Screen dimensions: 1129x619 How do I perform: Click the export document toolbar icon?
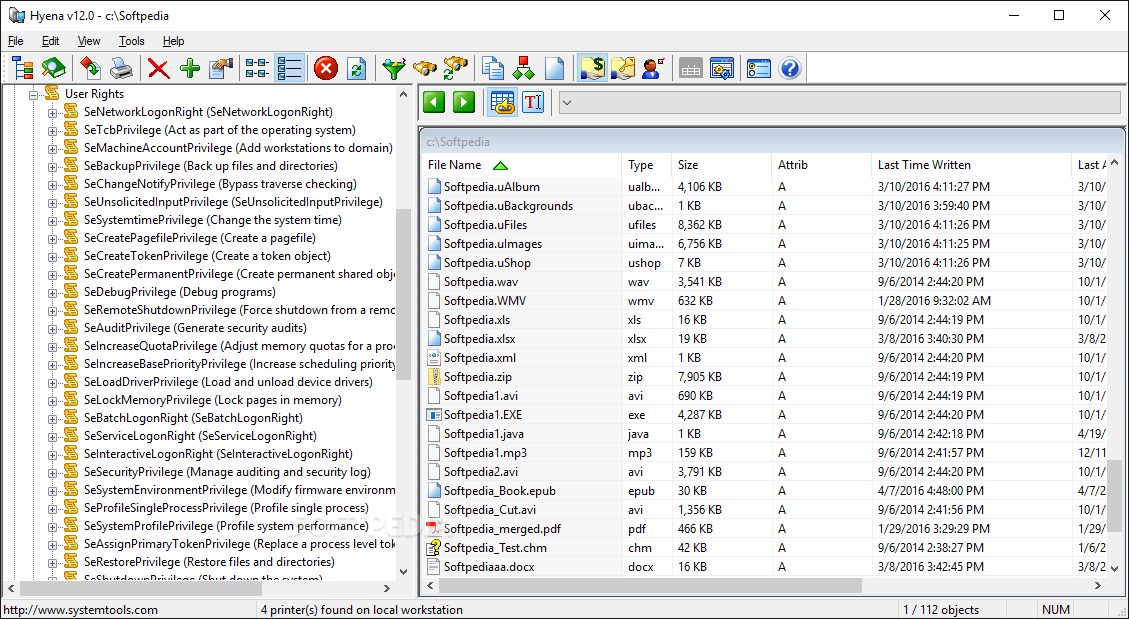(x=90, y=68)
